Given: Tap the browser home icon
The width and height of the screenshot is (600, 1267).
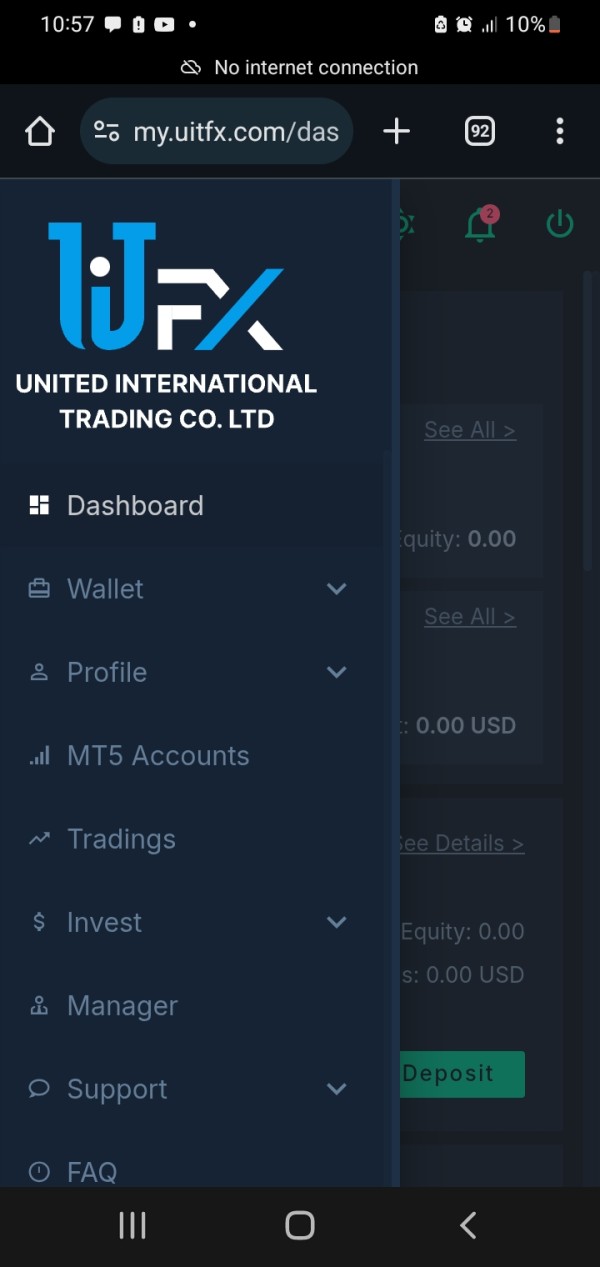Looking at the screenshot, I should tap(40, 131).
